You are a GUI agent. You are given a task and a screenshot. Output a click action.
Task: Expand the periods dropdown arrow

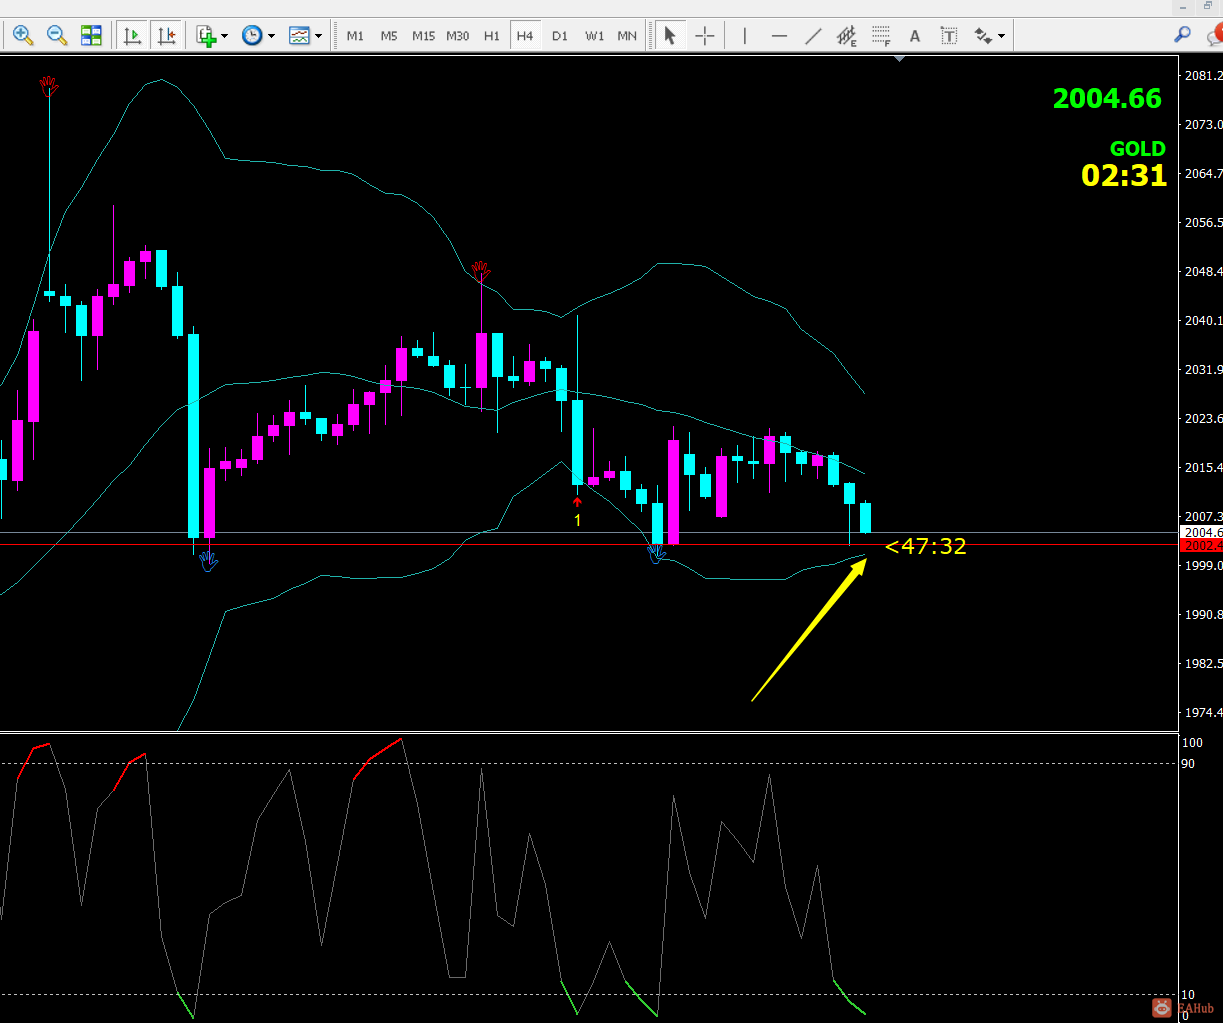click(271, 36)
